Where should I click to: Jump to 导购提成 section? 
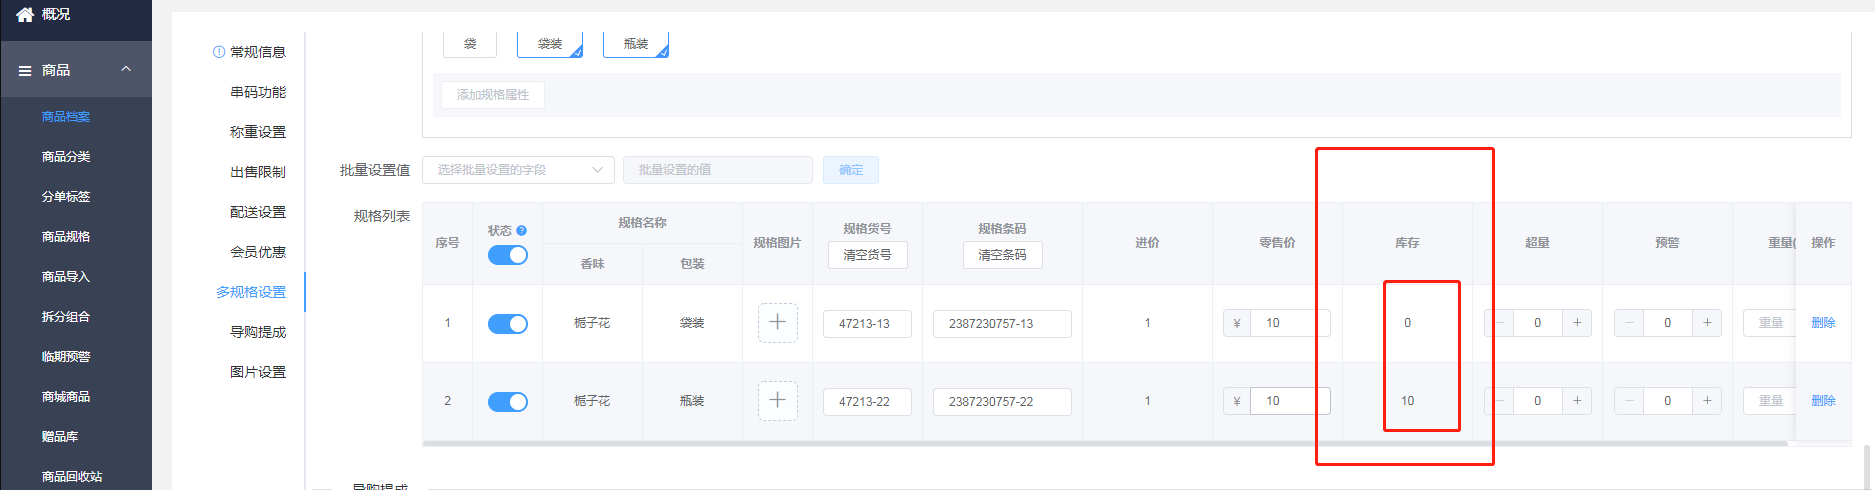[x=258, y=332]
